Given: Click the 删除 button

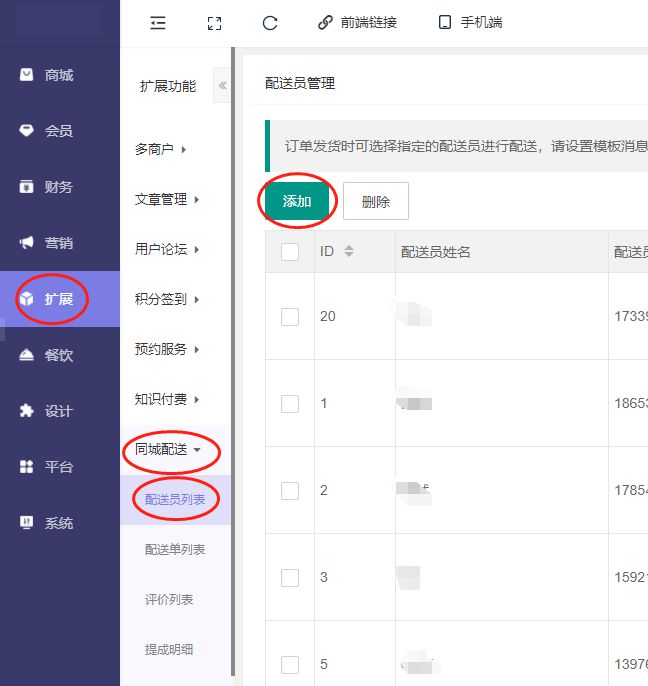Looking at the screenshot, I should tap(376, 201).
